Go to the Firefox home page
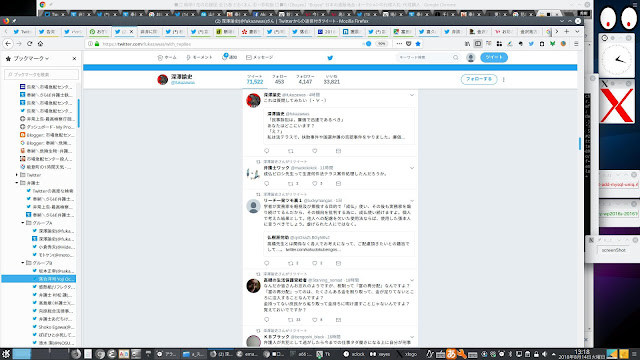The image size is (640, 360). click(x=40, y=44)
